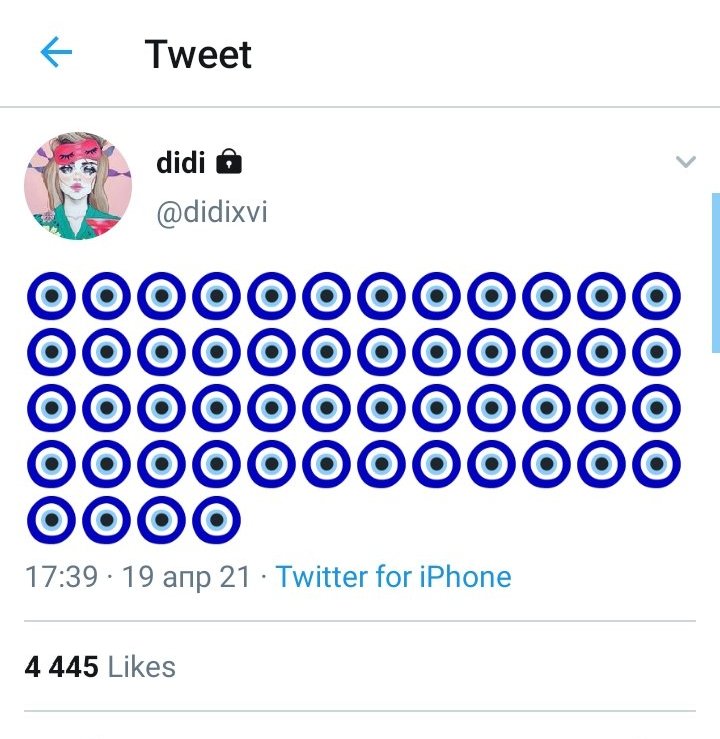Viewport: 720px width, 739px height.
Task: Click the blue scrollbar on right edge
Action: tap(715, 272)
